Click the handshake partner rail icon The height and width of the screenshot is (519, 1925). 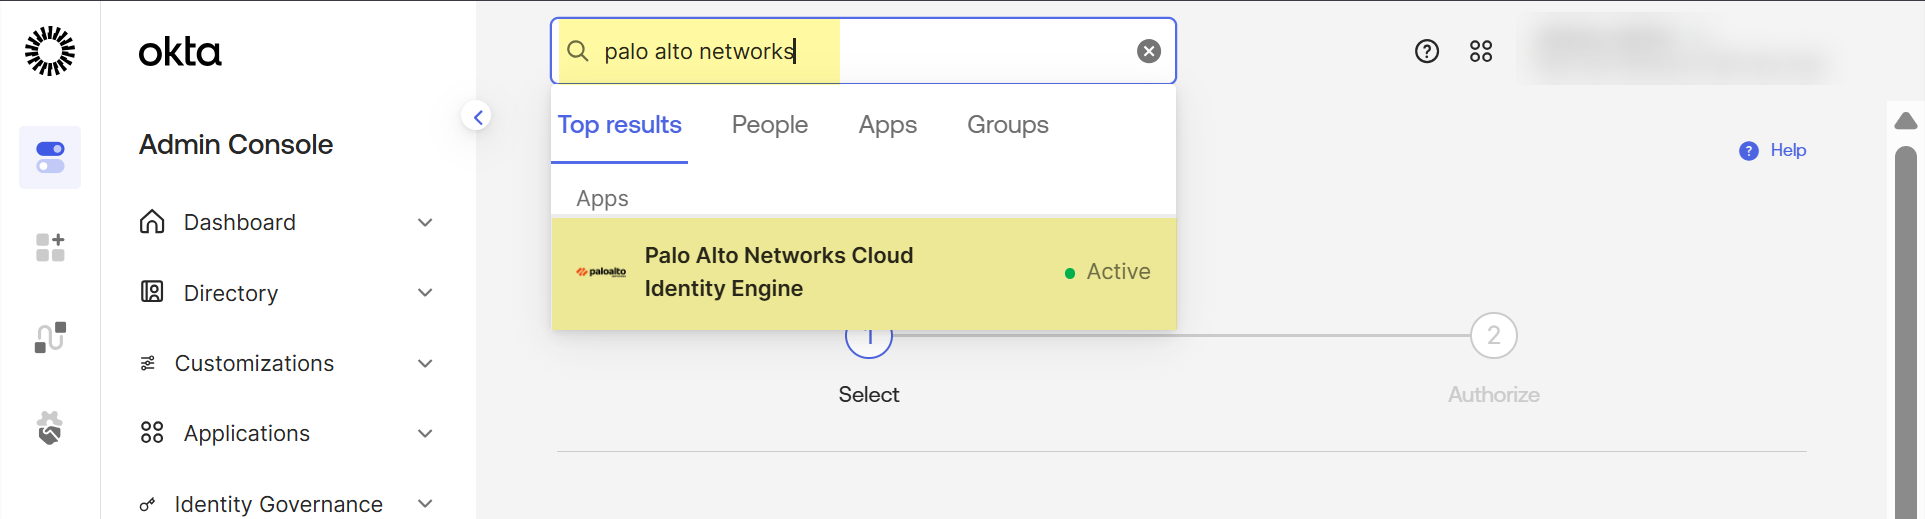tap(50, 428)
